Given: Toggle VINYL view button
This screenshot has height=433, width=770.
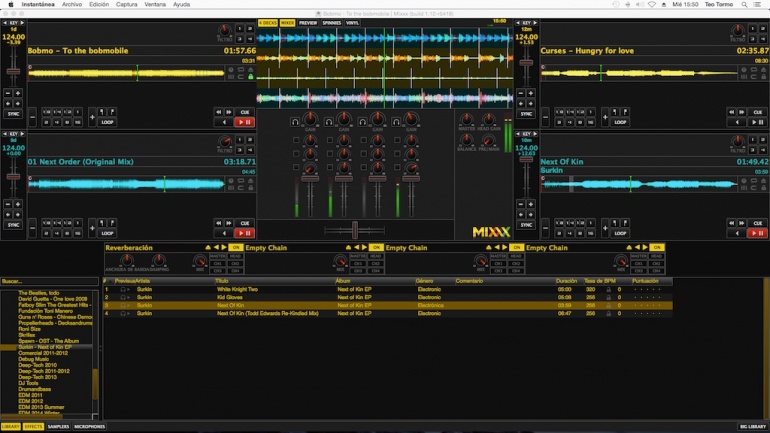Looking at the screenshot, I should coord(352,23).
